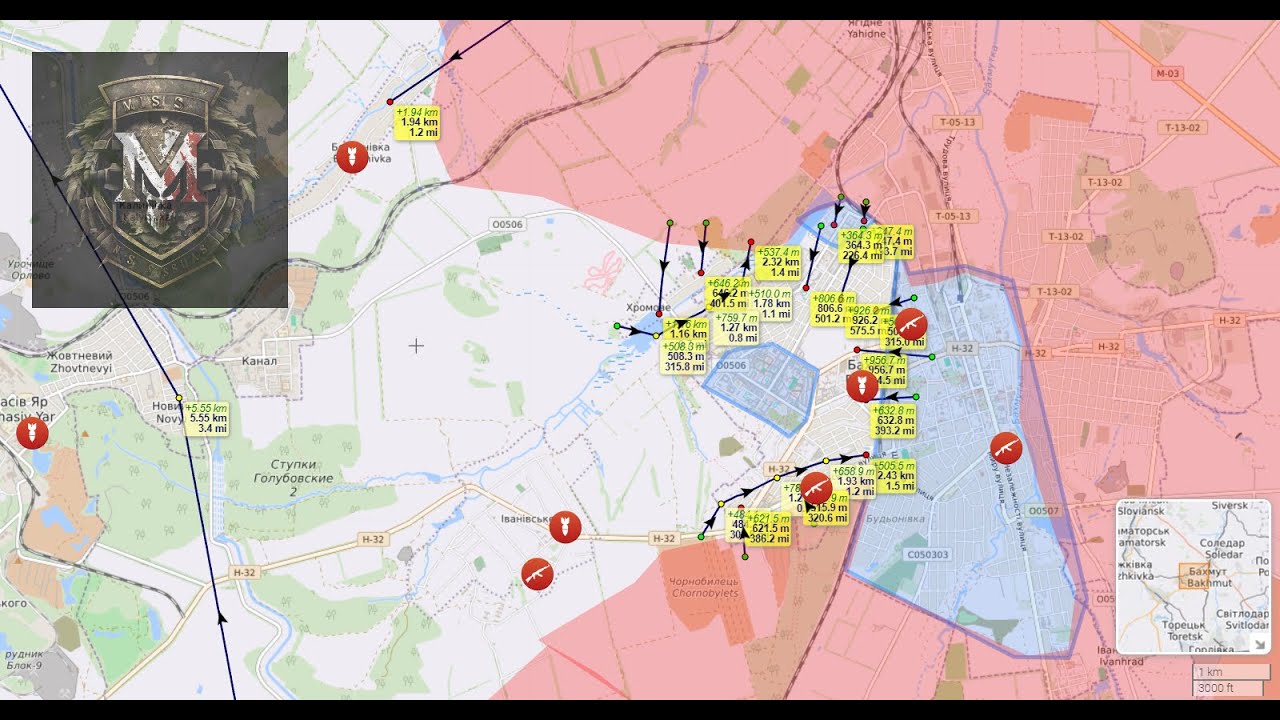Open the bomb marker beside Іванівське label
This screenshot has height=720, width=1280.
pos(565,527)
